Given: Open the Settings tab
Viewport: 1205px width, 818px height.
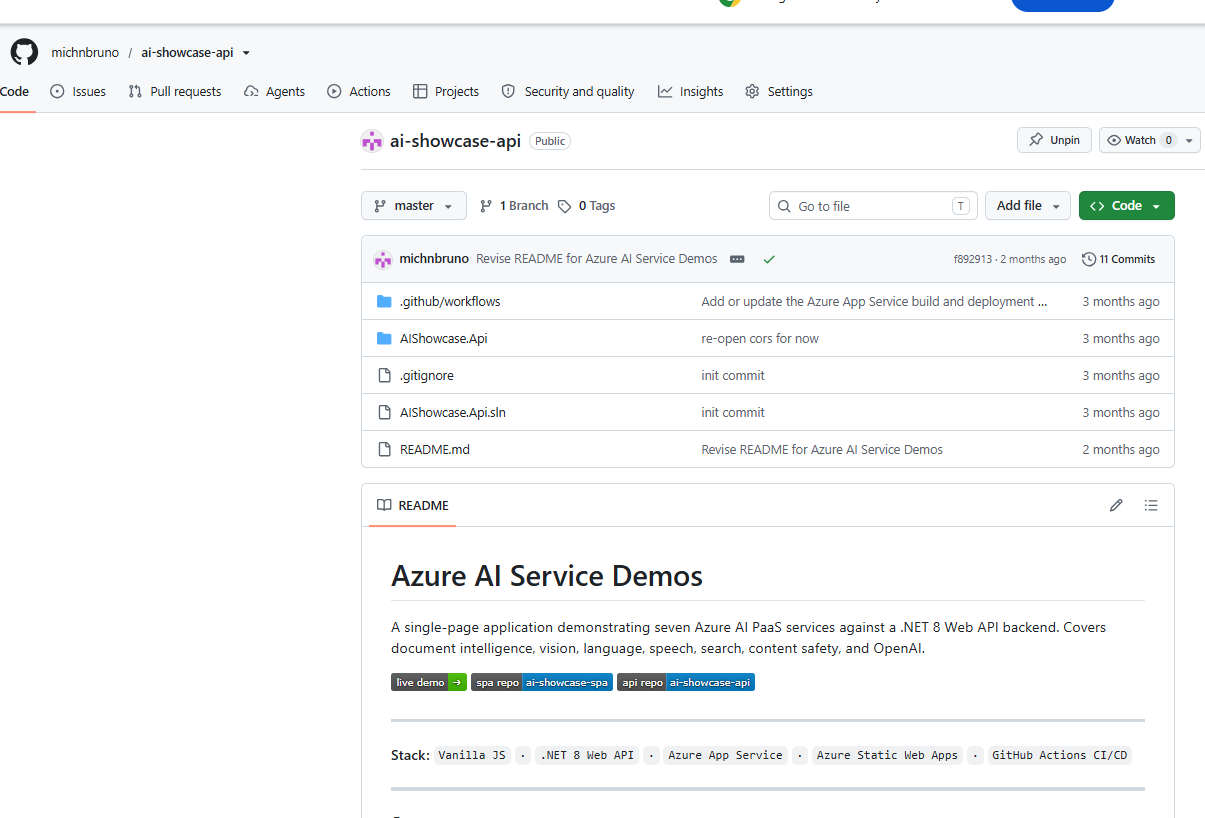Looking at the screenshot, I should (x=779, y=91).
